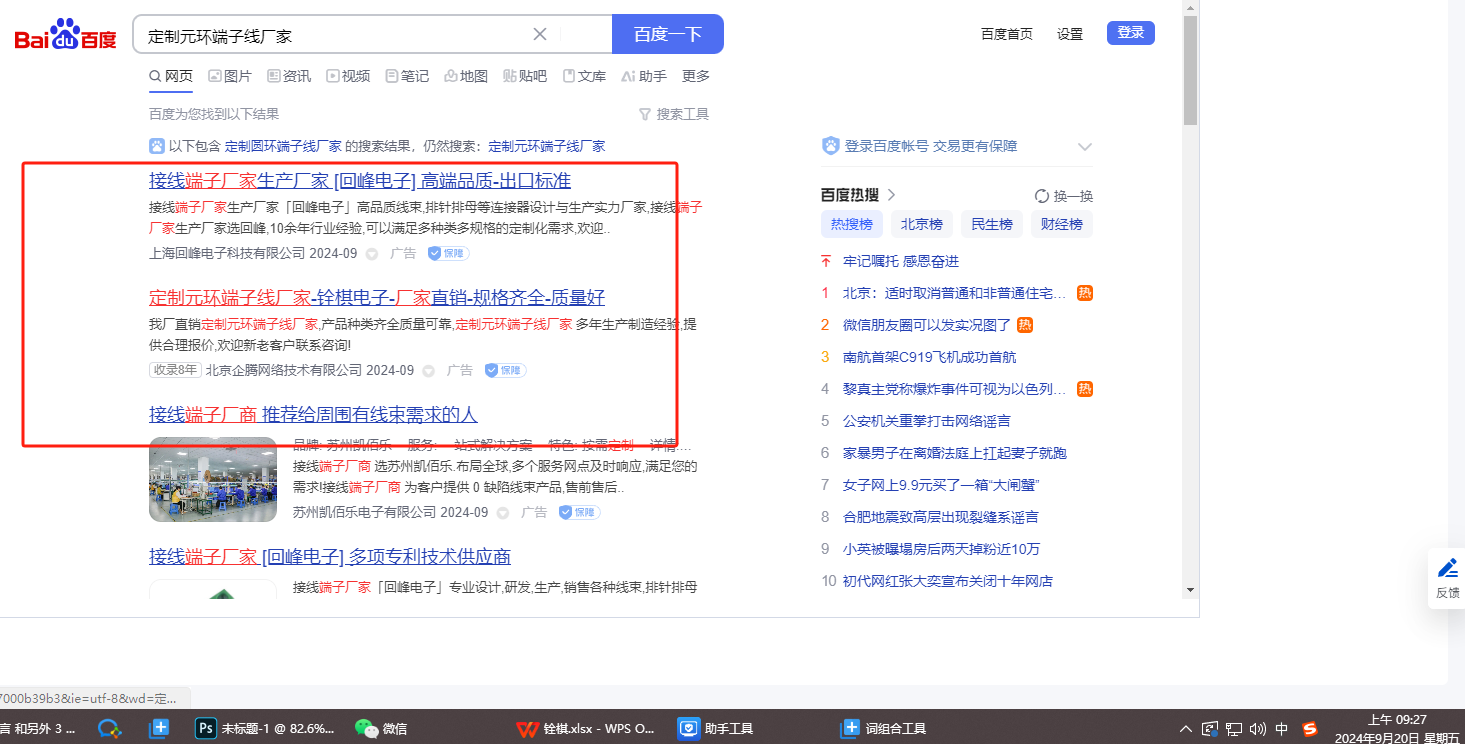
Task: Collapse the login banner chevron
Action: [1085, 147]
